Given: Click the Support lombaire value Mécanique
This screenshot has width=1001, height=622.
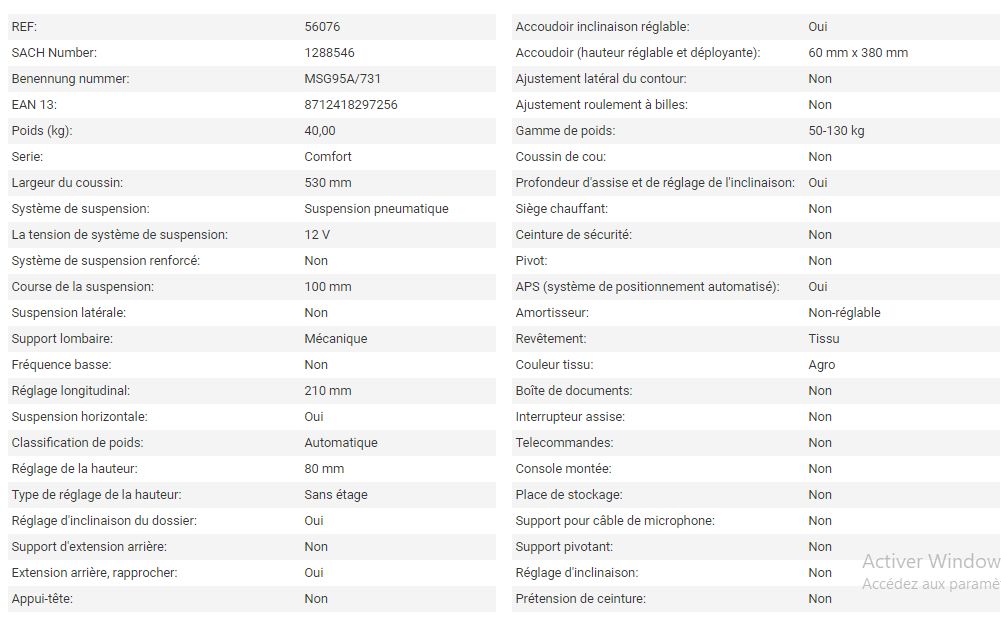Looking at the screenshot, I should coord(335,339).
